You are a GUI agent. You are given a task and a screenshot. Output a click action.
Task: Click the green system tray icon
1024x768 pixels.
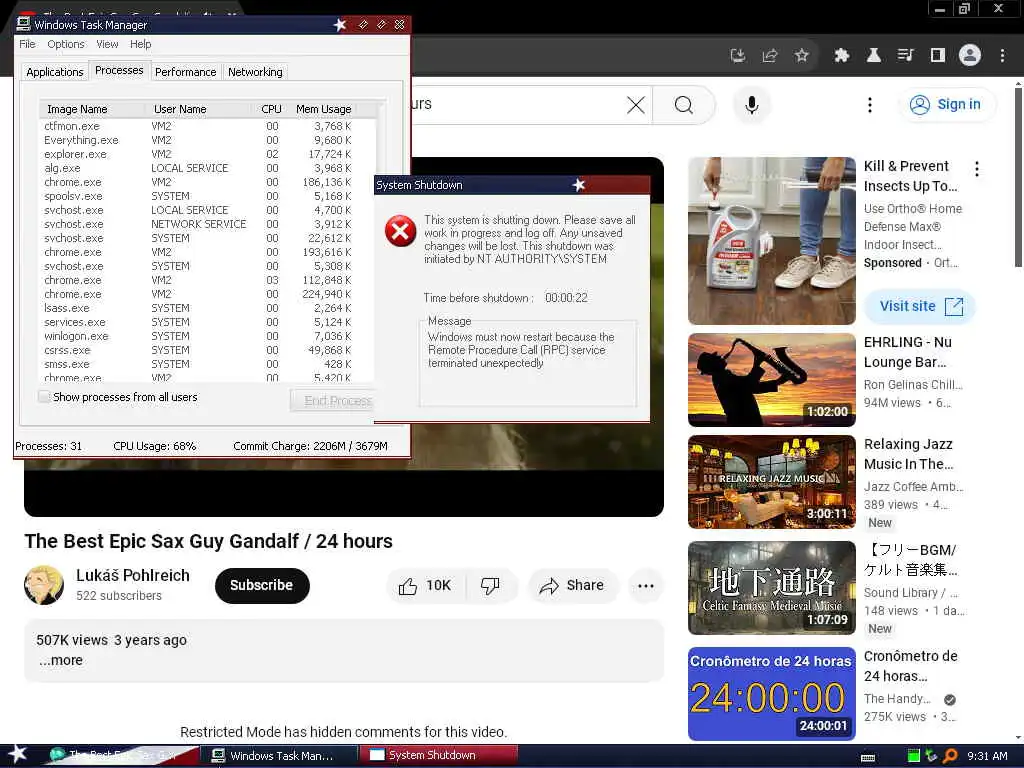914,756
